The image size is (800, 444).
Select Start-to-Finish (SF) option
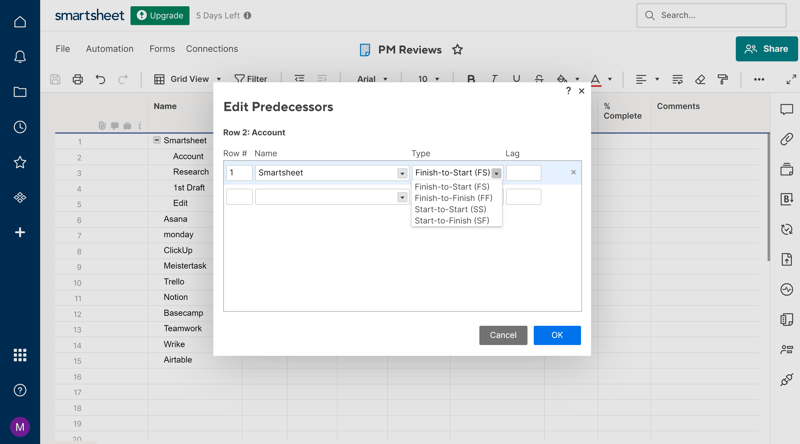(452, 220)
